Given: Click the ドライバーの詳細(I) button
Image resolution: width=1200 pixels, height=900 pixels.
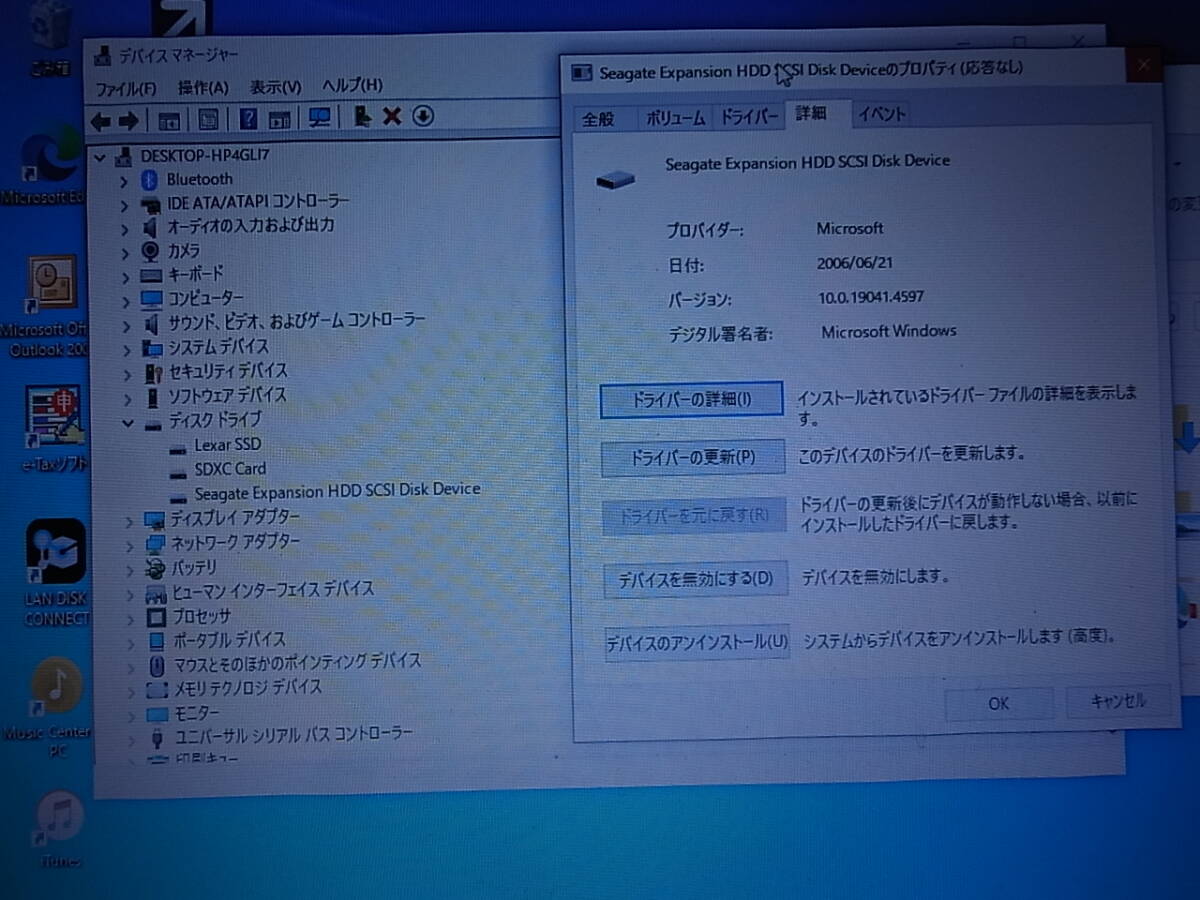Looking at the screenshot, I should [692, 400].
